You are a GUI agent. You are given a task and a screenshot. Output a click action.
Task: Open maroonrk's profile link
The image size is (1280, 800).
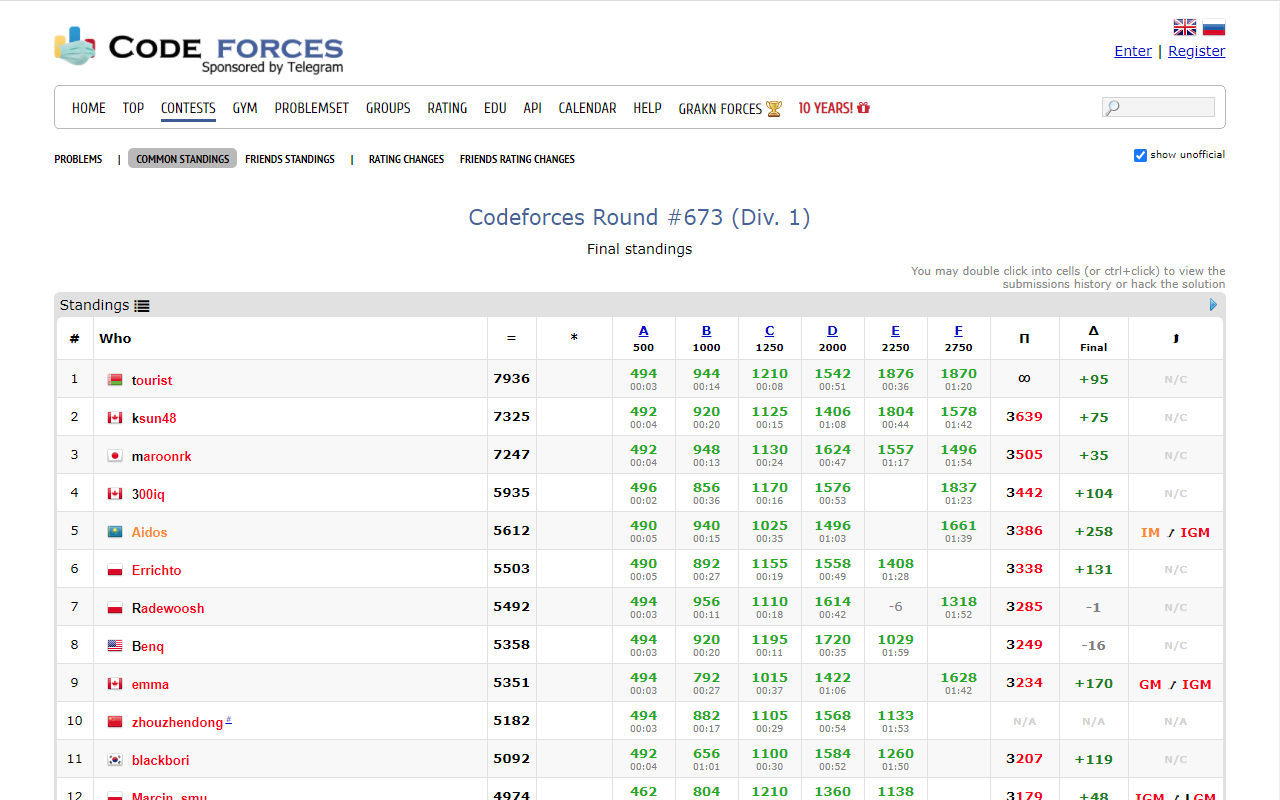pos(162,456)
